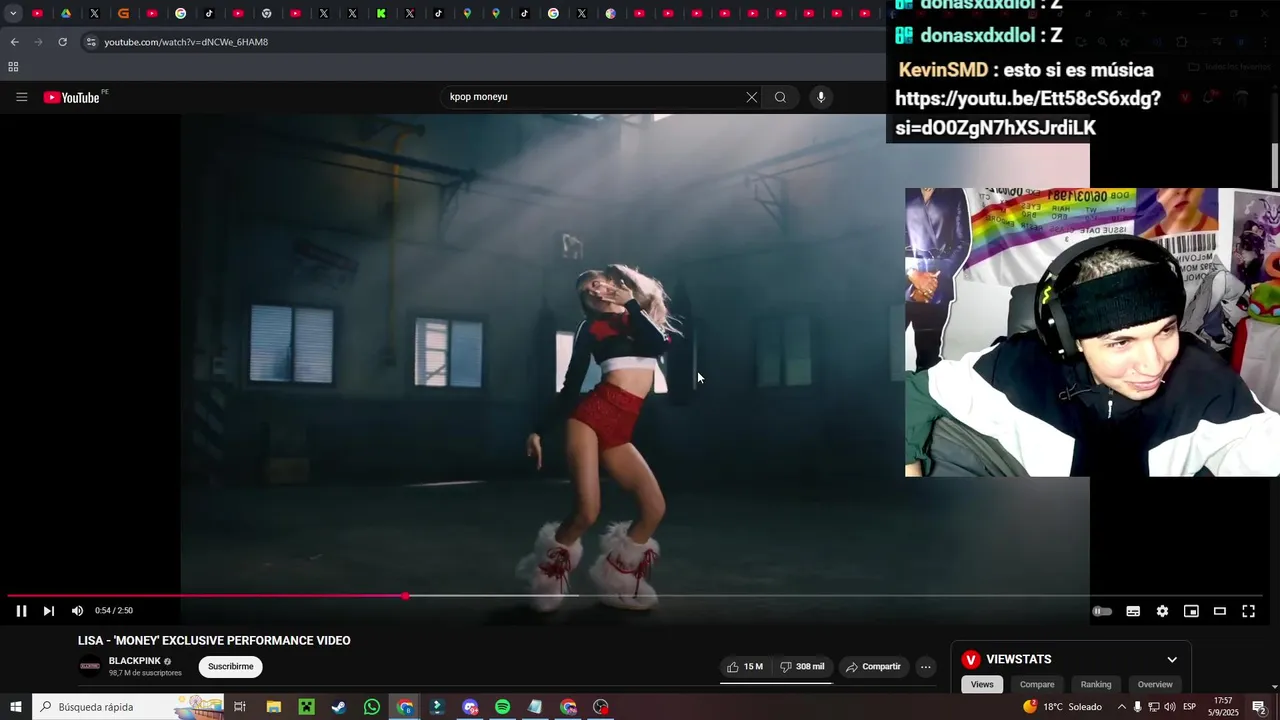
Task: Enable theater mode view
Action: (1220, 611)
